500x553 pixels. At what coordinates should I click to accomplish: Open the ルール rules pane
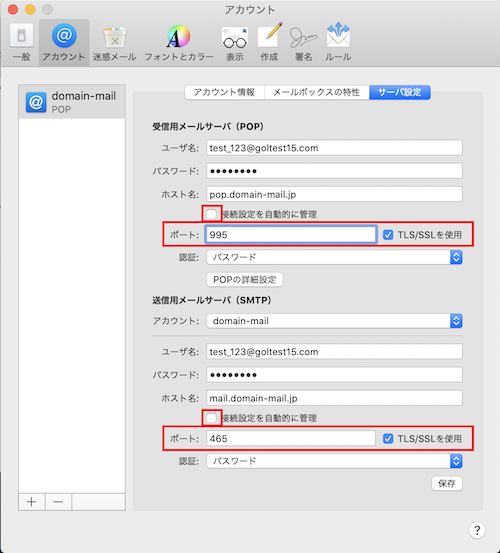338,42
